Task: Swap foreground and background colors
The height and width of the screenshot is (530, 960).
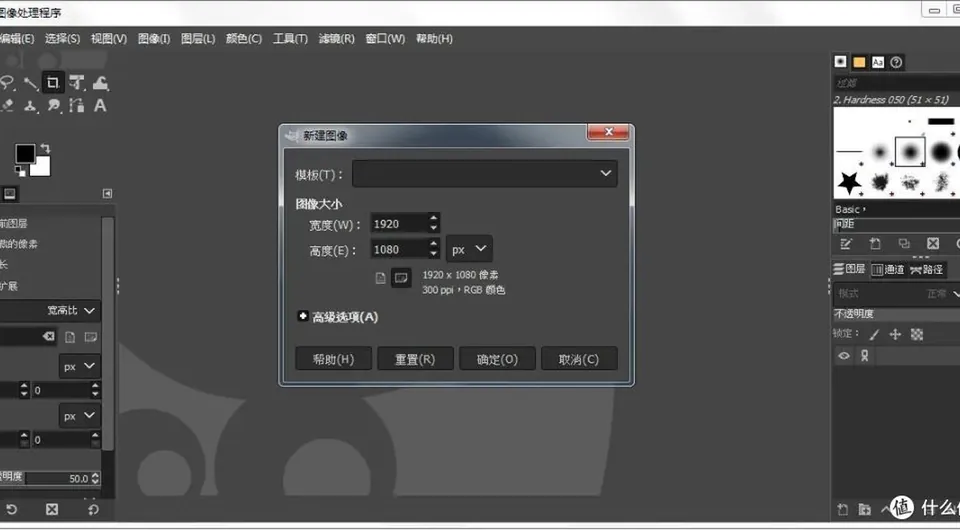Action: 45,148
